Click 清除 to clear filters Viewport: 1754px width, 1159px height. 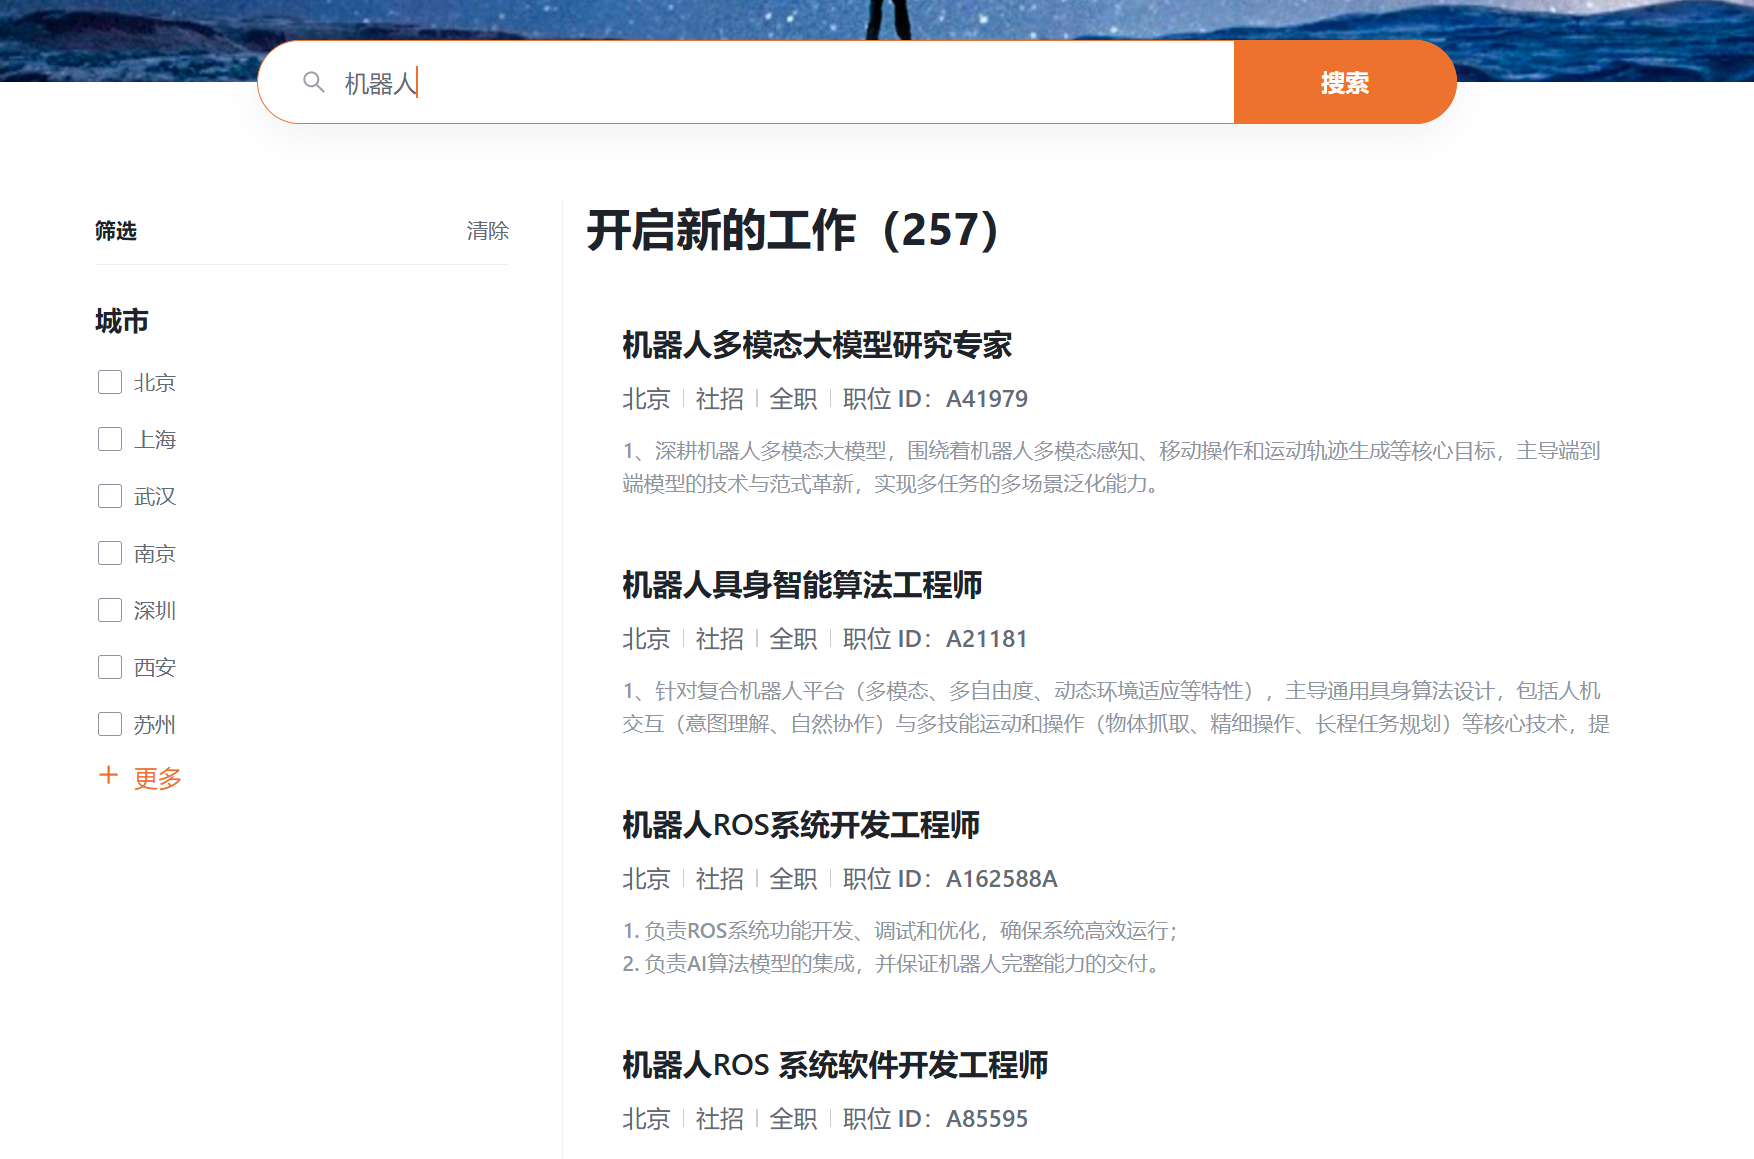pos(488,231)
